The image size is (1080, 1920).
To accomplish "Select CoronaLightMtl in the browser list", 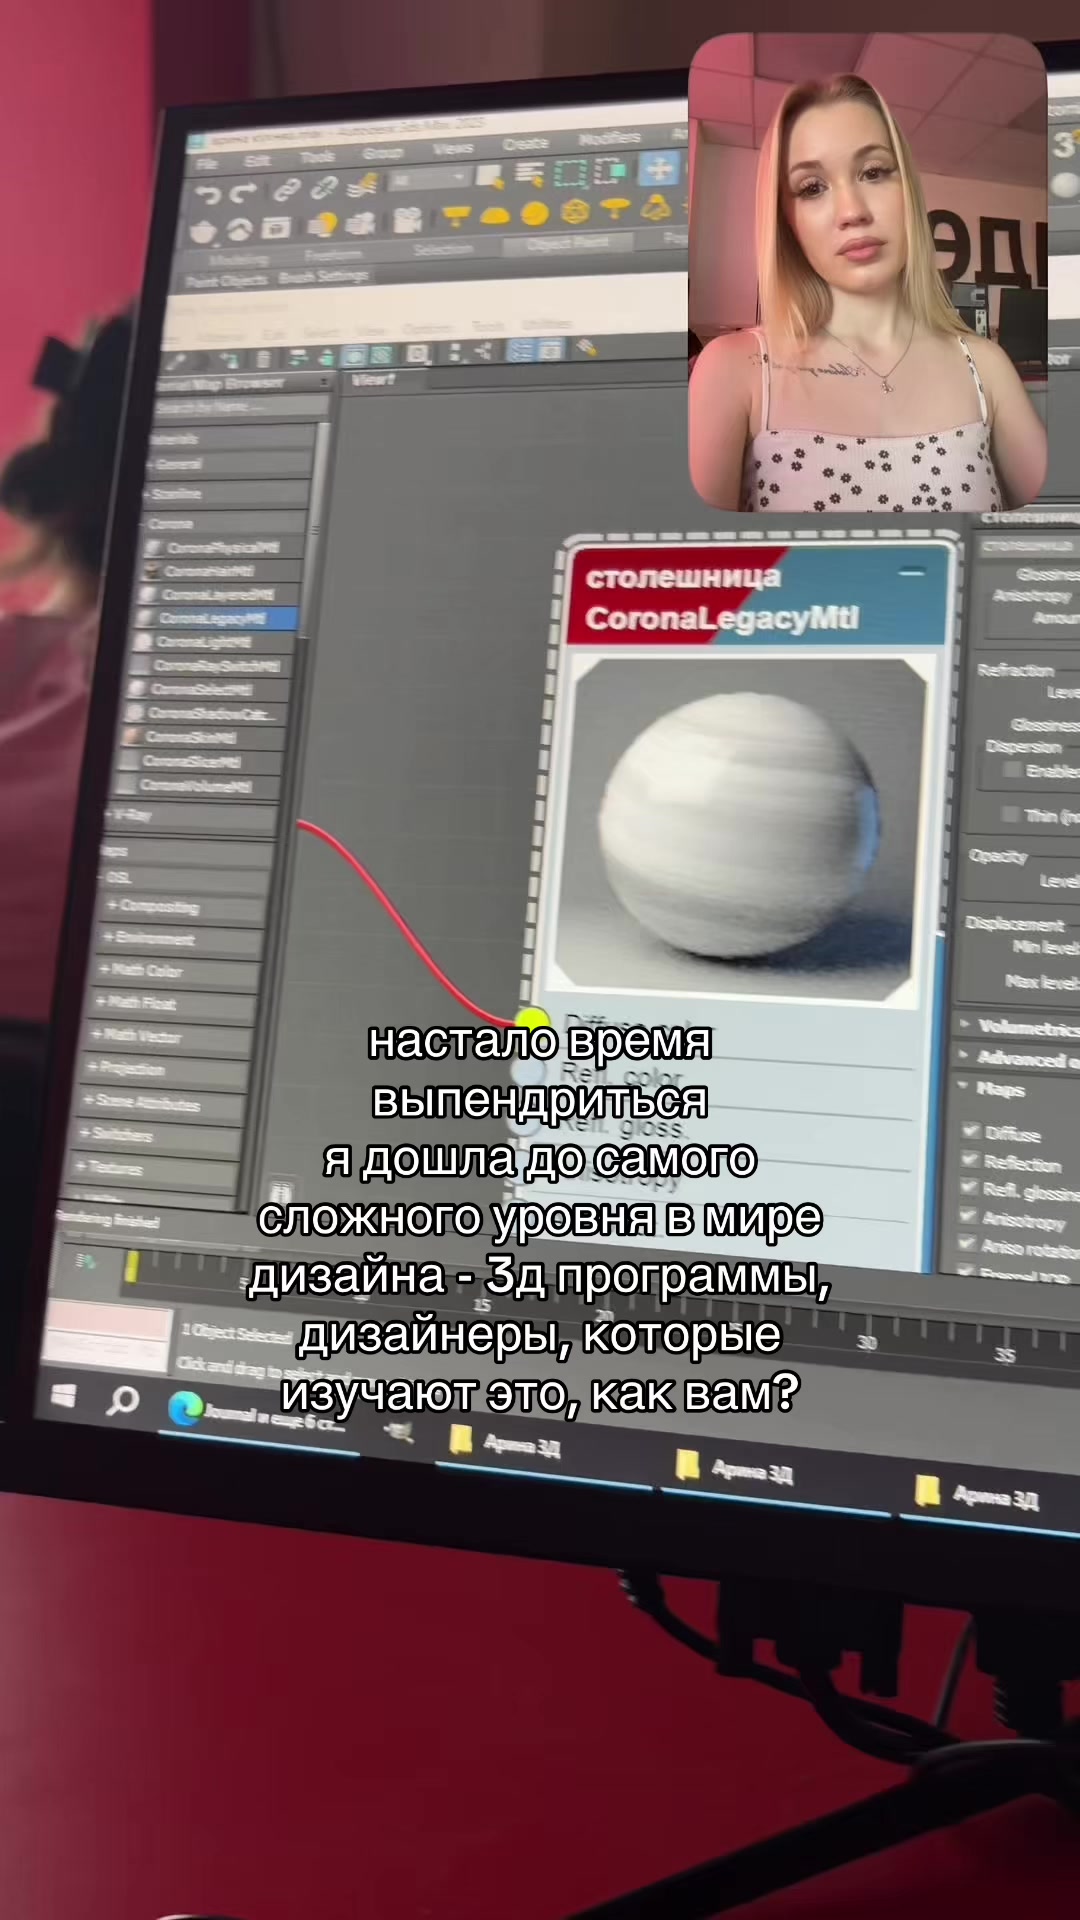I will [x=213, y=642].
